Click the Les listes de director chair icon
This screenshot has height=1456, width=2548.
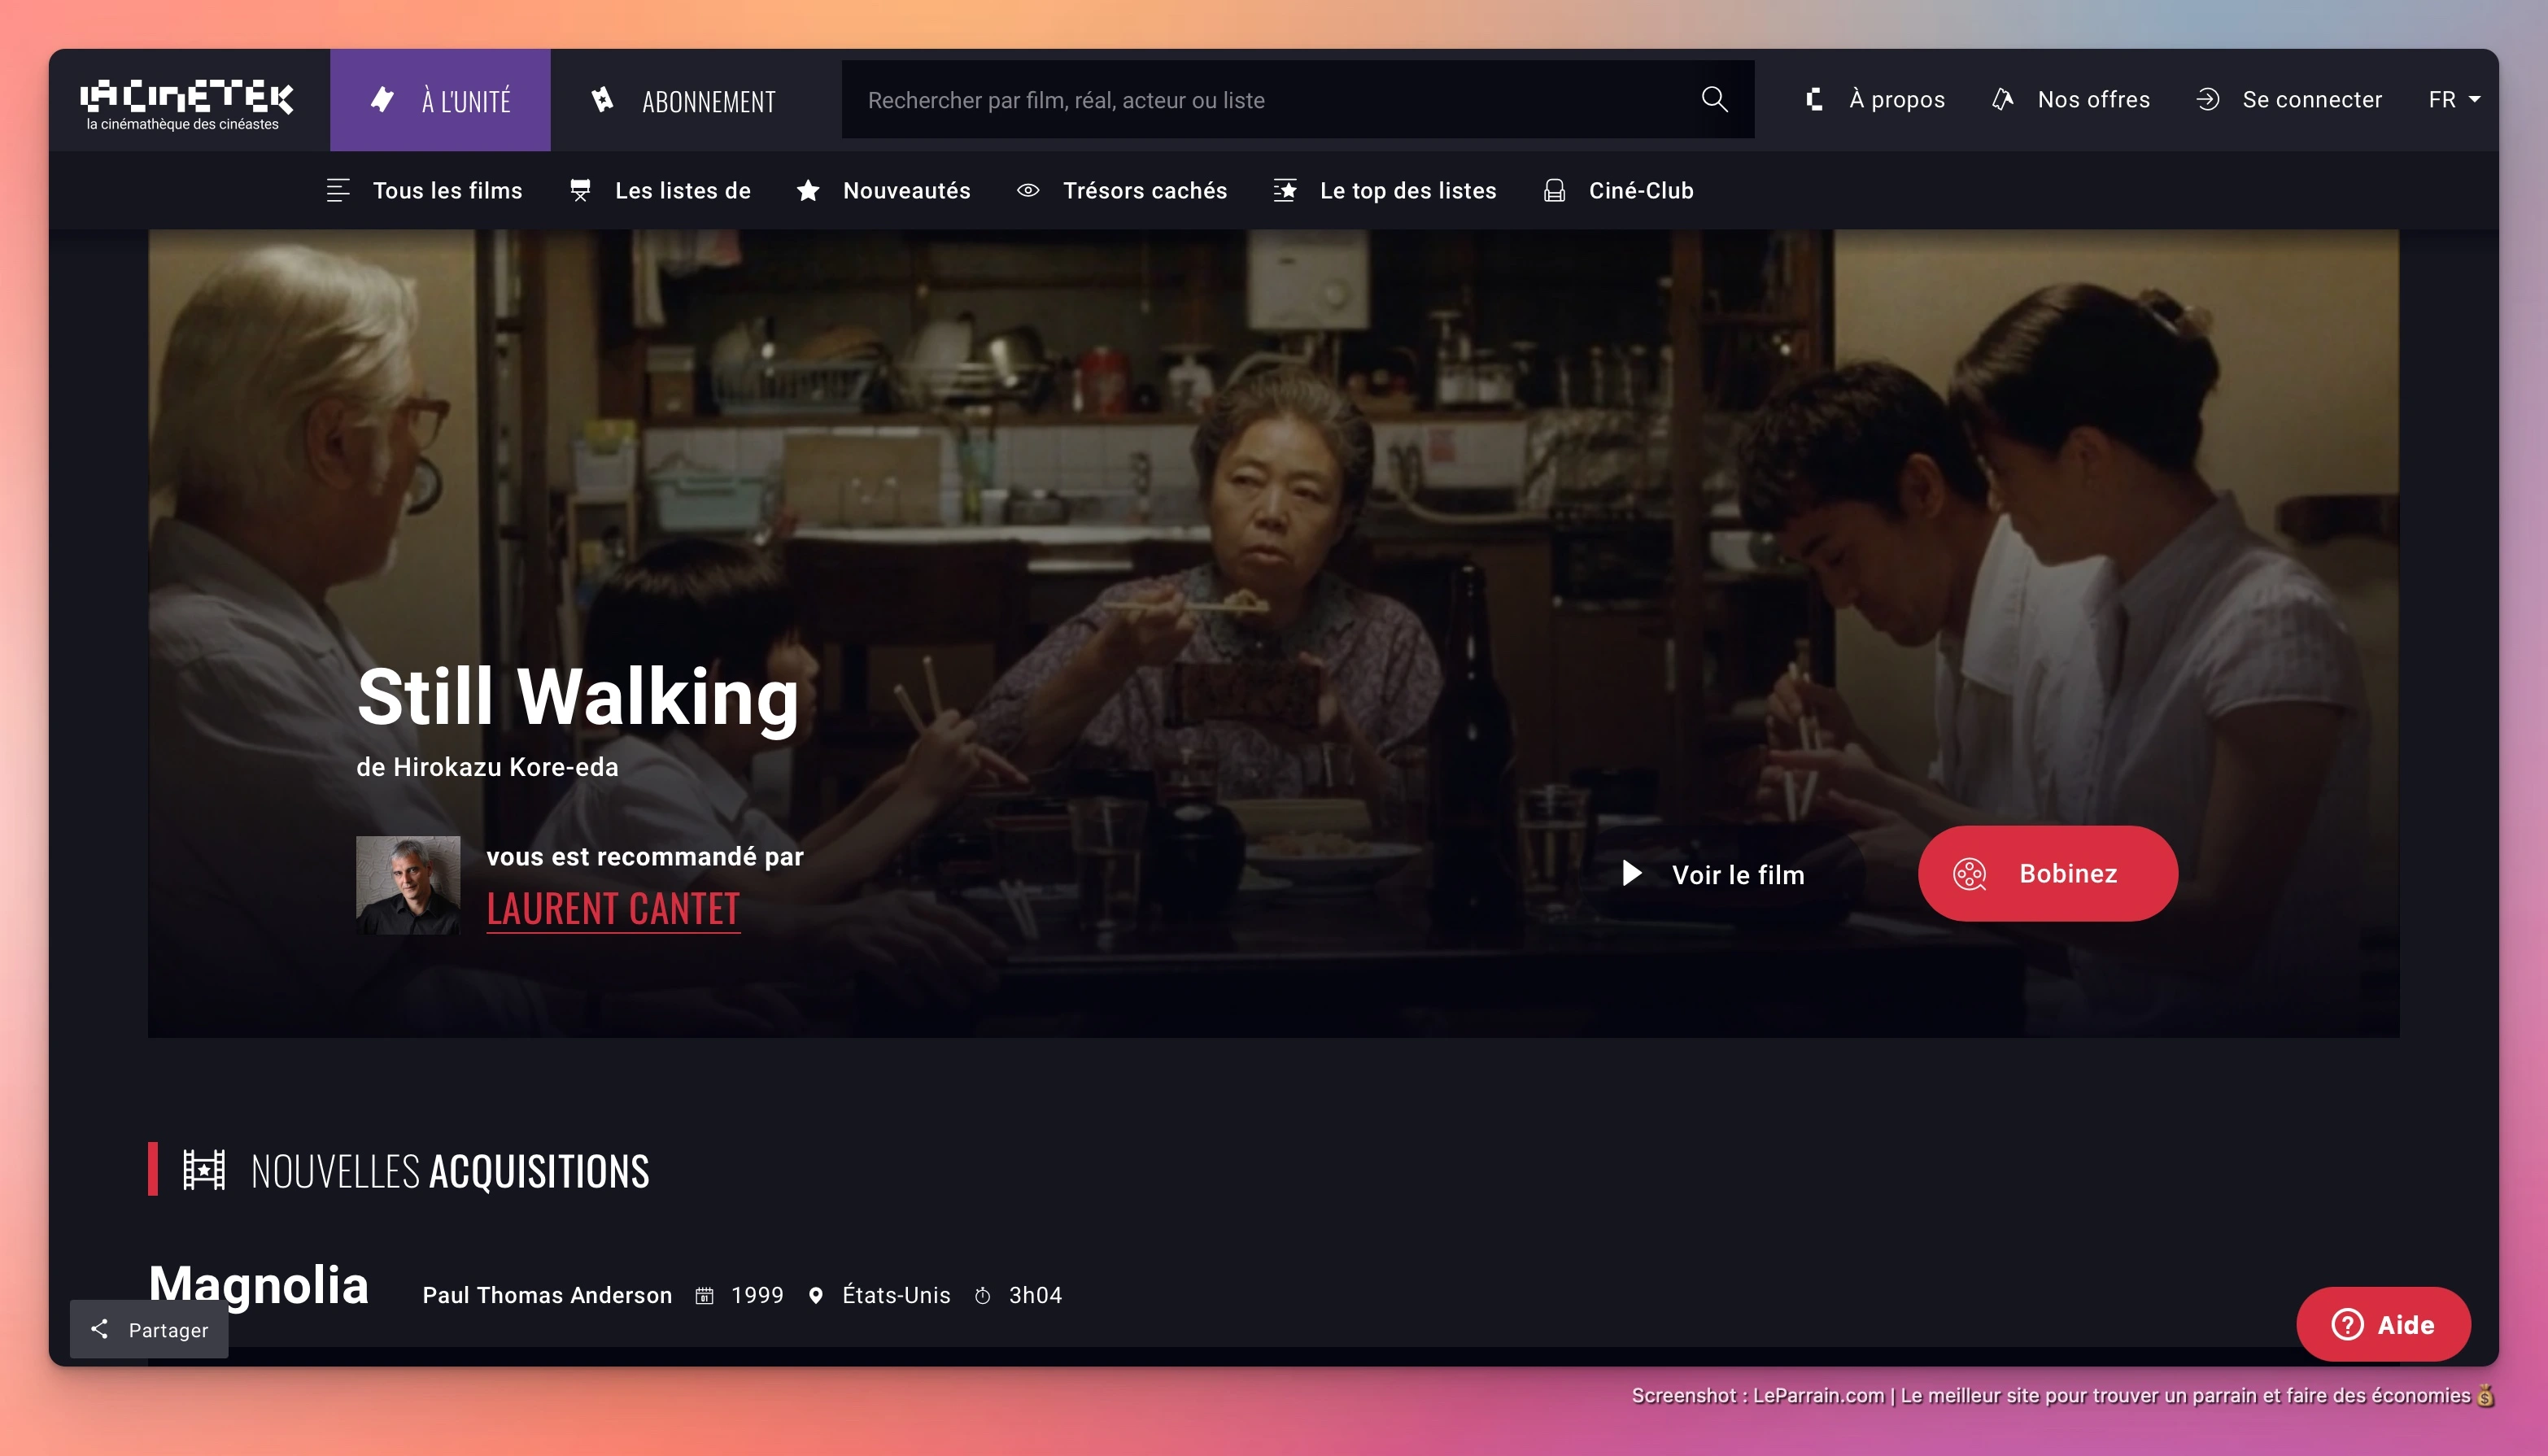[580, 190]
